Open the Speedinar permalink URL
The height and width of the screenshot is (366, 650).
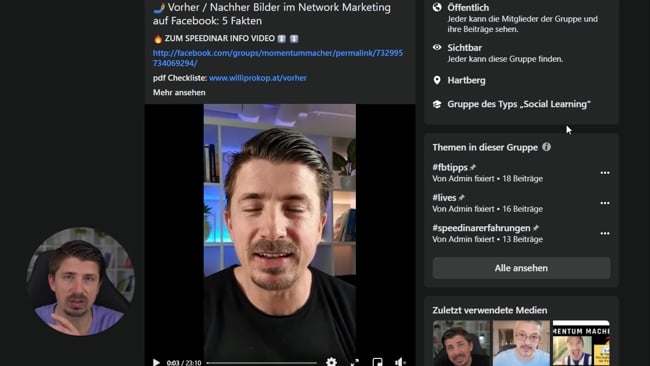277,58
